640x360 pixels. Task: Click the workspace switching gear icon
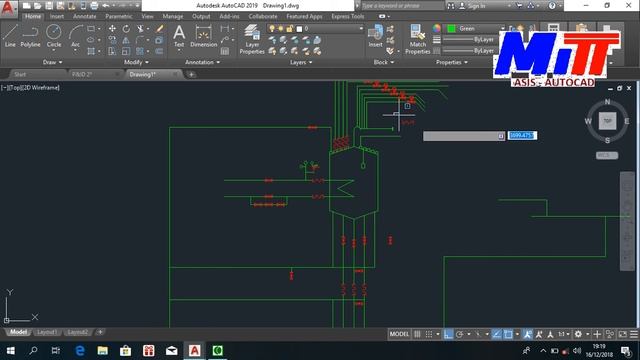pos(578,334)
